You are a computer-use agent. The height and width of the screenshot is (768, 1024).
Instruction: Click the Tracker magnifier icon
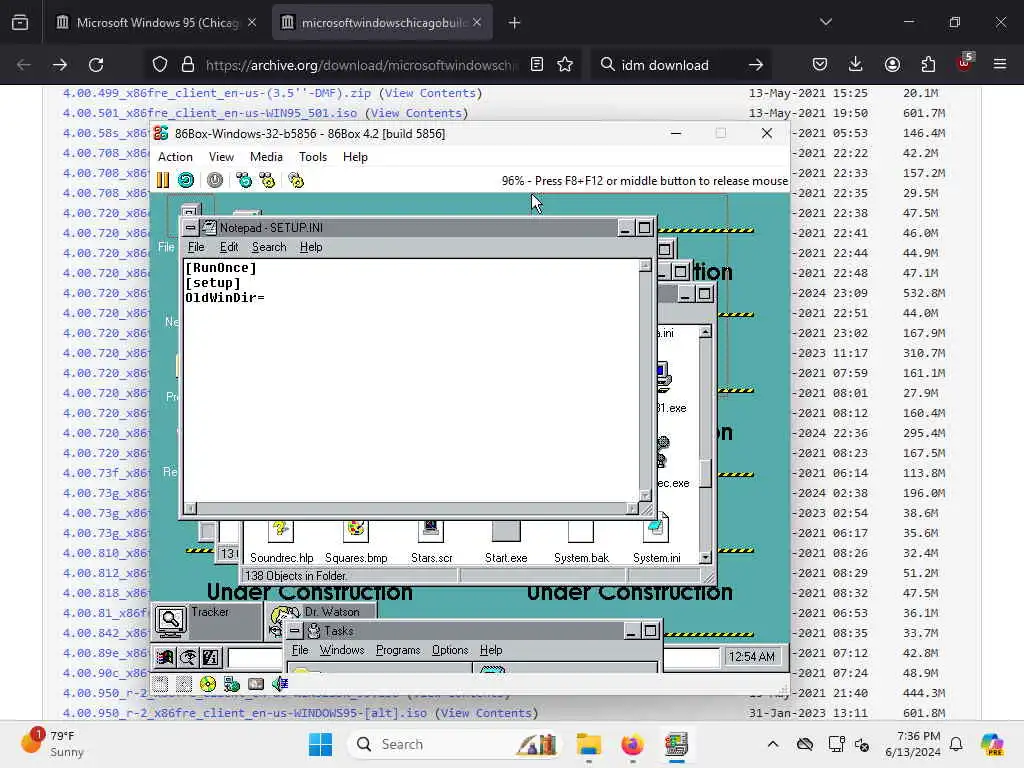pos(170,621)
